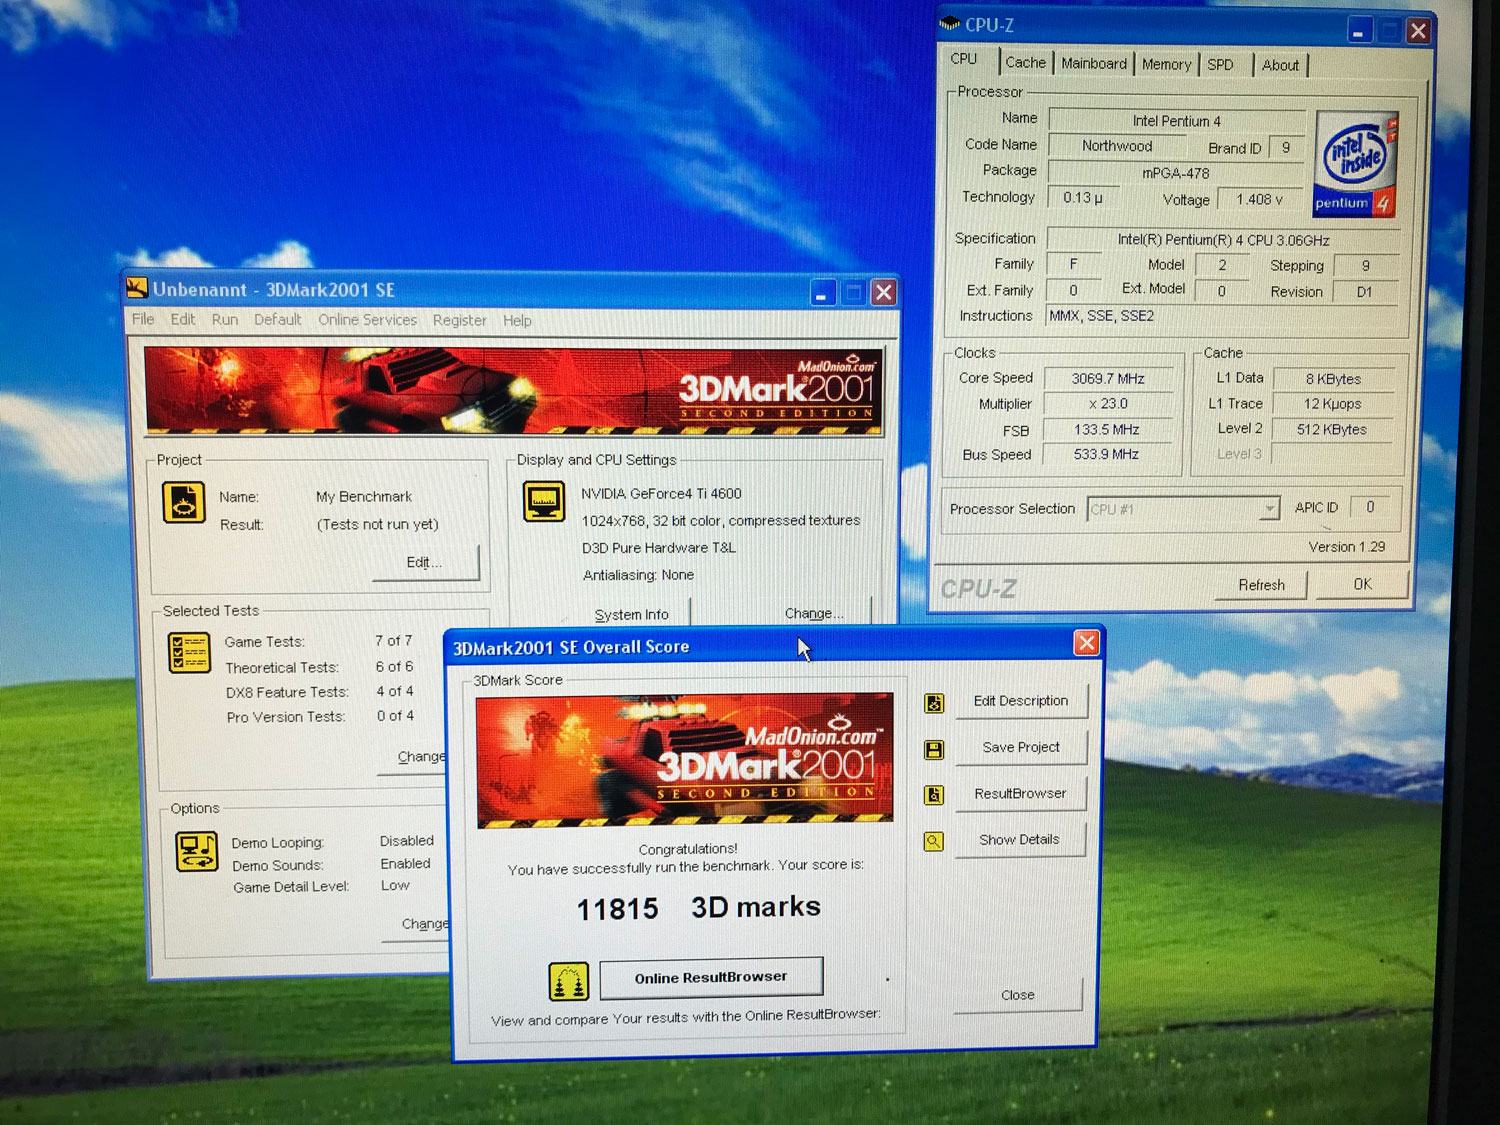The width and height of the screenshot is (1500, 1125).
Task: Click the Project icon in 3DMark2001 window
Action: pyautogui.click(x=183, y=503)
